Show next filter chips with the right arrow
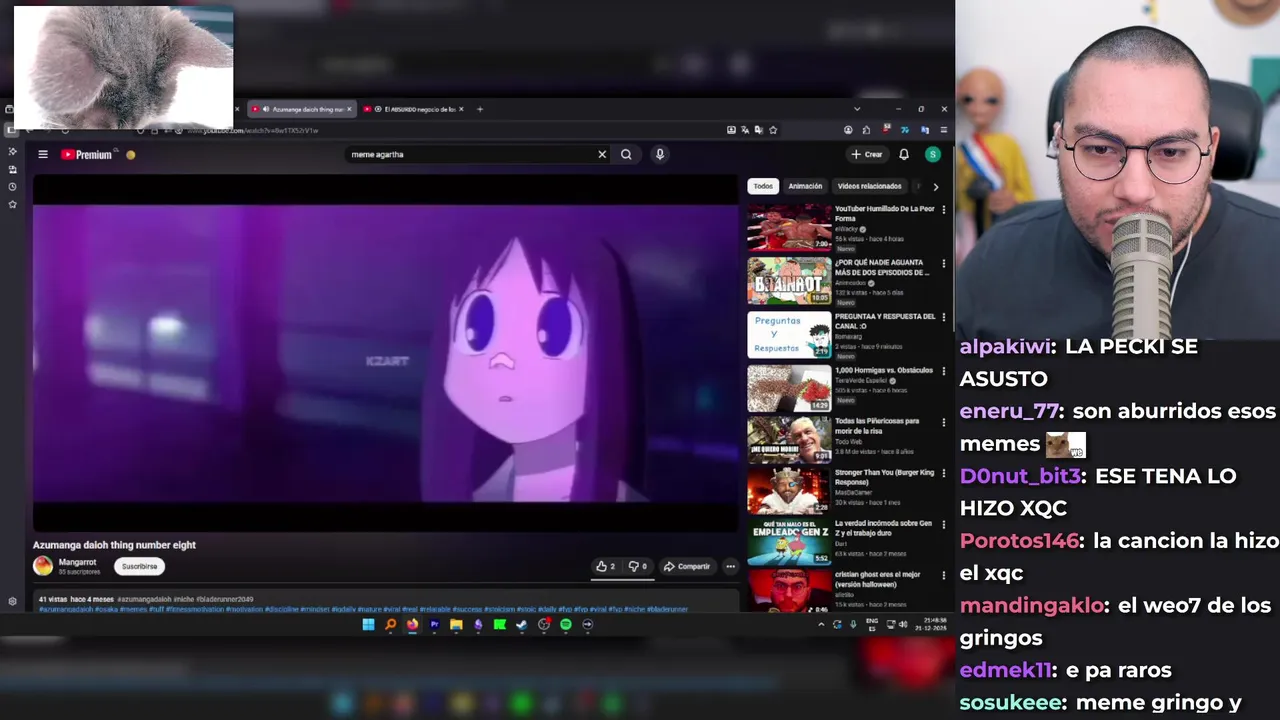Image resolution: width=1280 pixels, height=720 pixels. [x=935, y=187]
